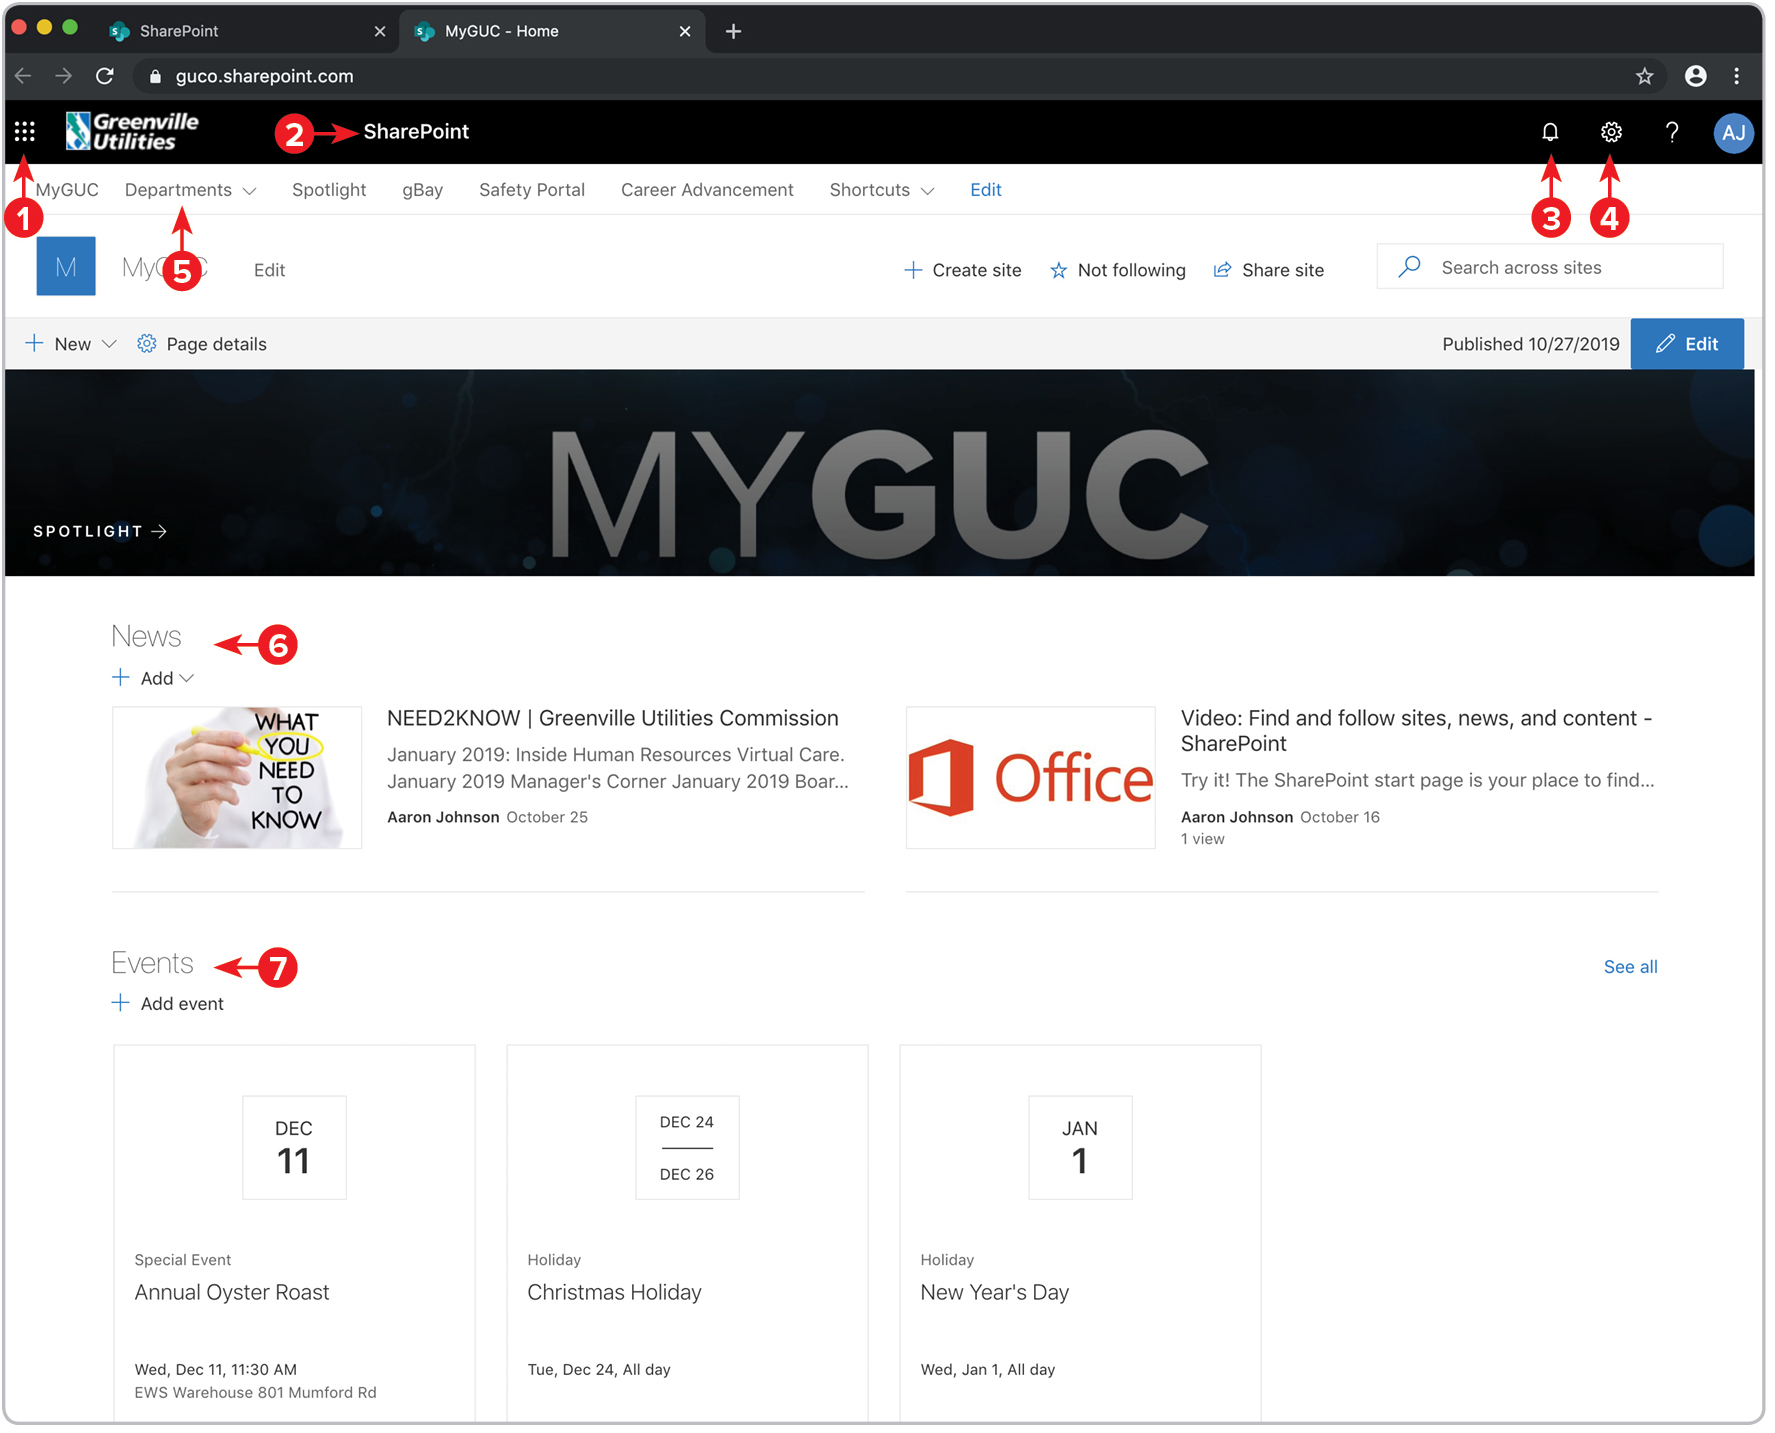This screenshot has height=1433, width=1775.
Task: Click the DEC 11 date tile
Action: point(294,1147)
